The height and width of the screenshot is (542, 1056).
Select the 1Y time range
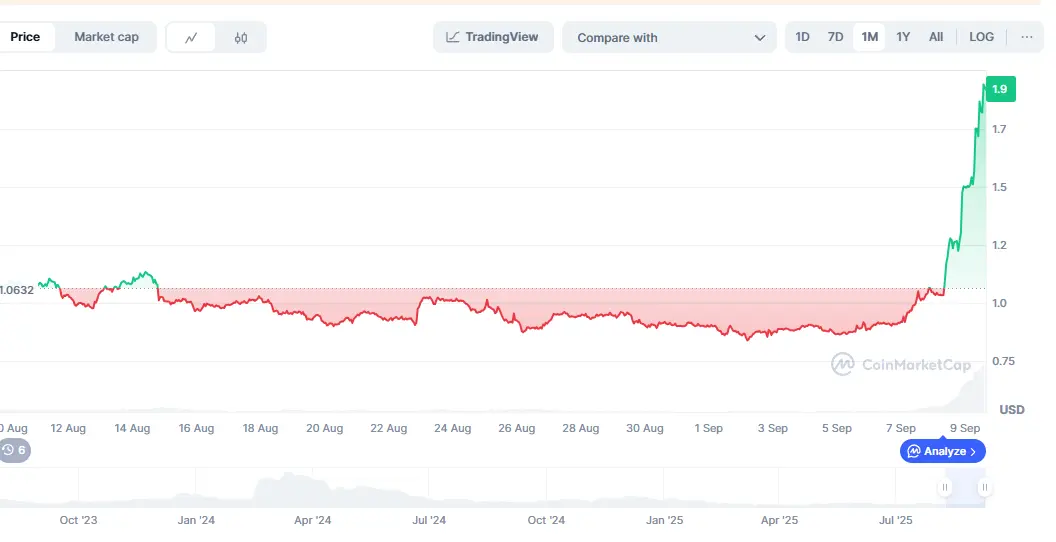pos(903,37)
